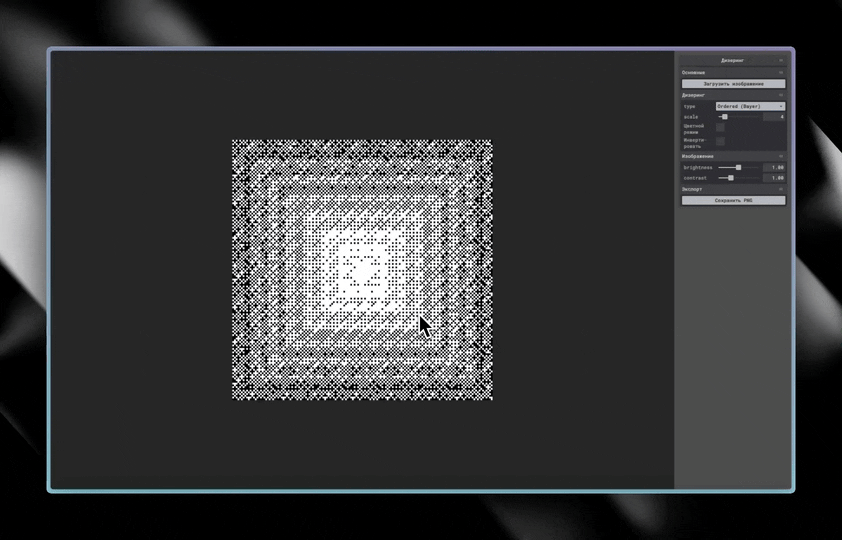Image resolution: width=842 pixels, height=540 pixels.
Task: Click the scale value field showing 4
Action: tap(774, 116)
